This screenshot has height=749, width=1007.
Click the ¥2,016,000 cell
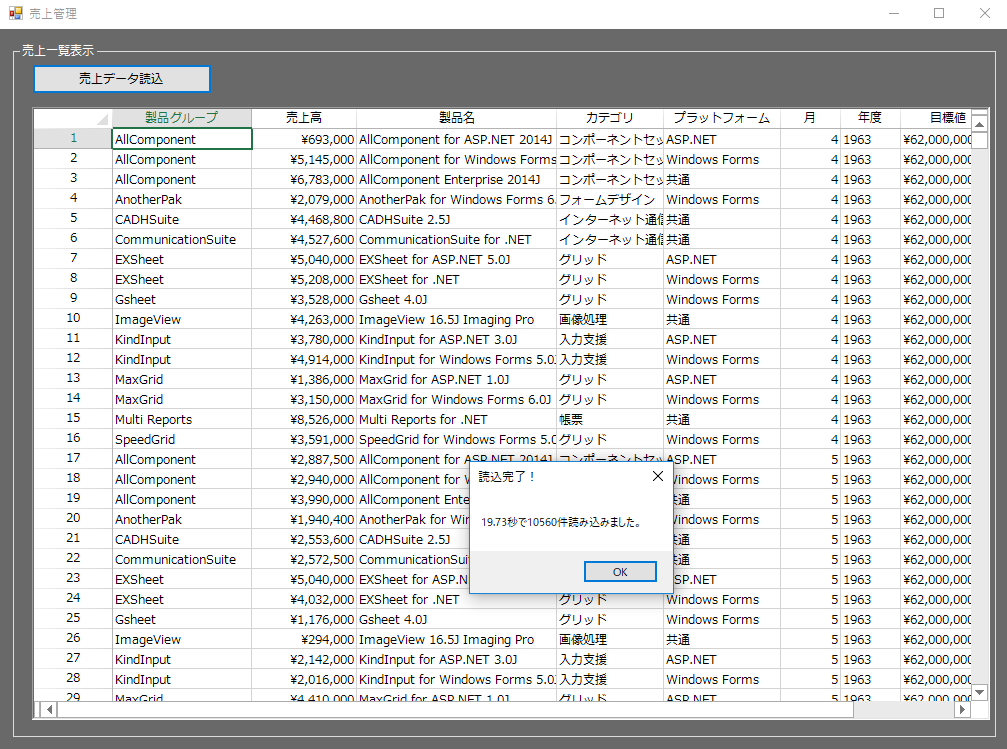click(x=304, y=679)
